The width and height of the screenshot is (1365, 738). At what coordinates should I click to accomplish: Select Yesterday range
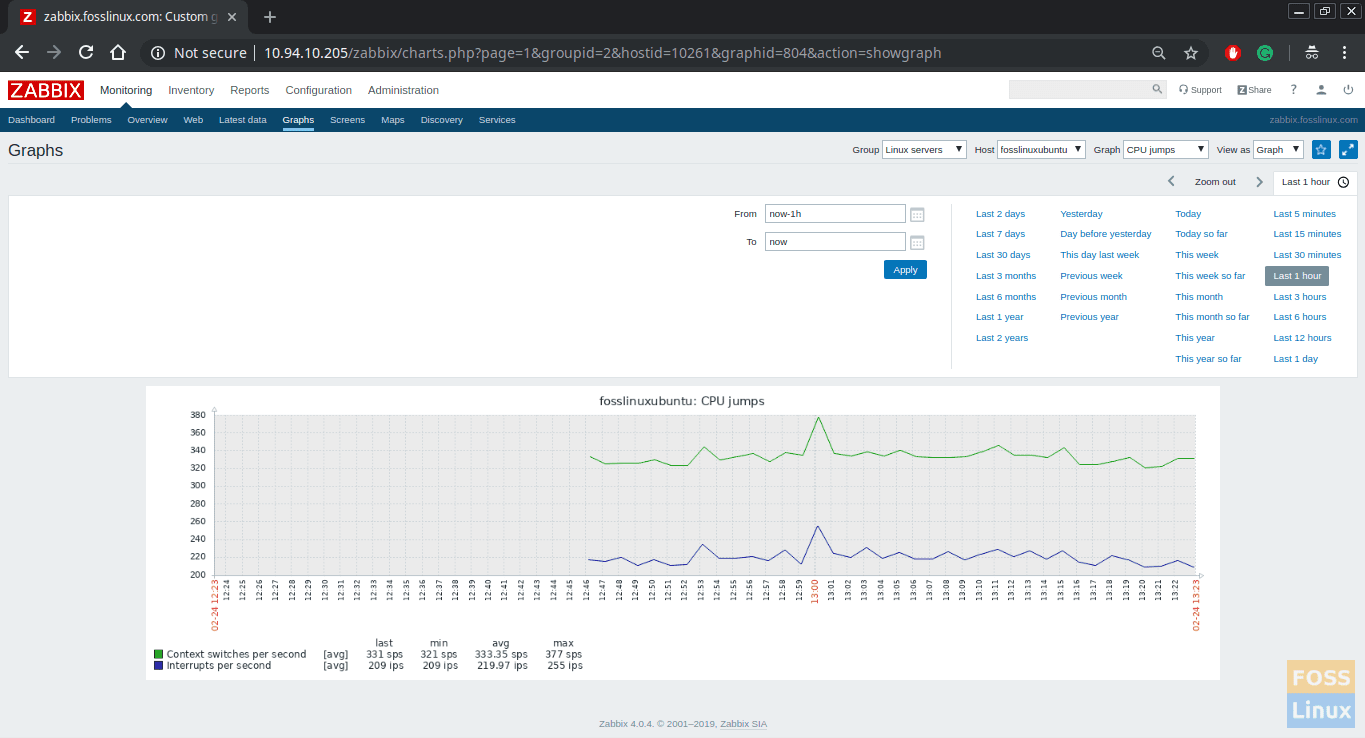click(x=1081, y=214)
